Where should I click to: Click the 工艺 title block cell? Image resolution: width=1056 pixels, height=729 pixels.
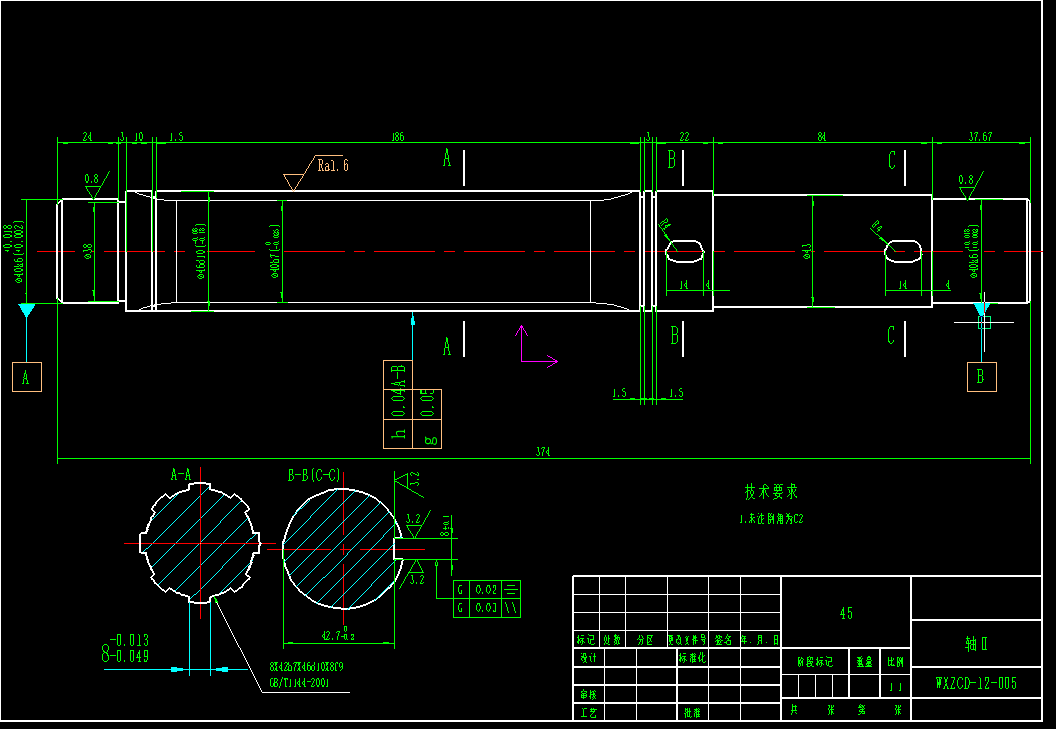[x=589, y=711]
